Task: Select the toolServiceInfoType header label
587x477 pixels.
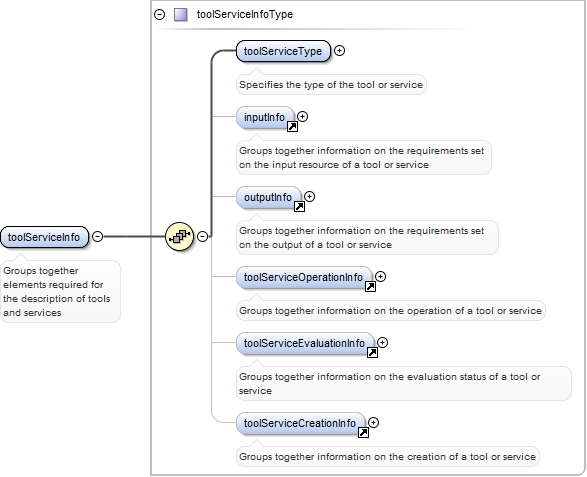Action: pyautogui.click(x=245, y=15)
